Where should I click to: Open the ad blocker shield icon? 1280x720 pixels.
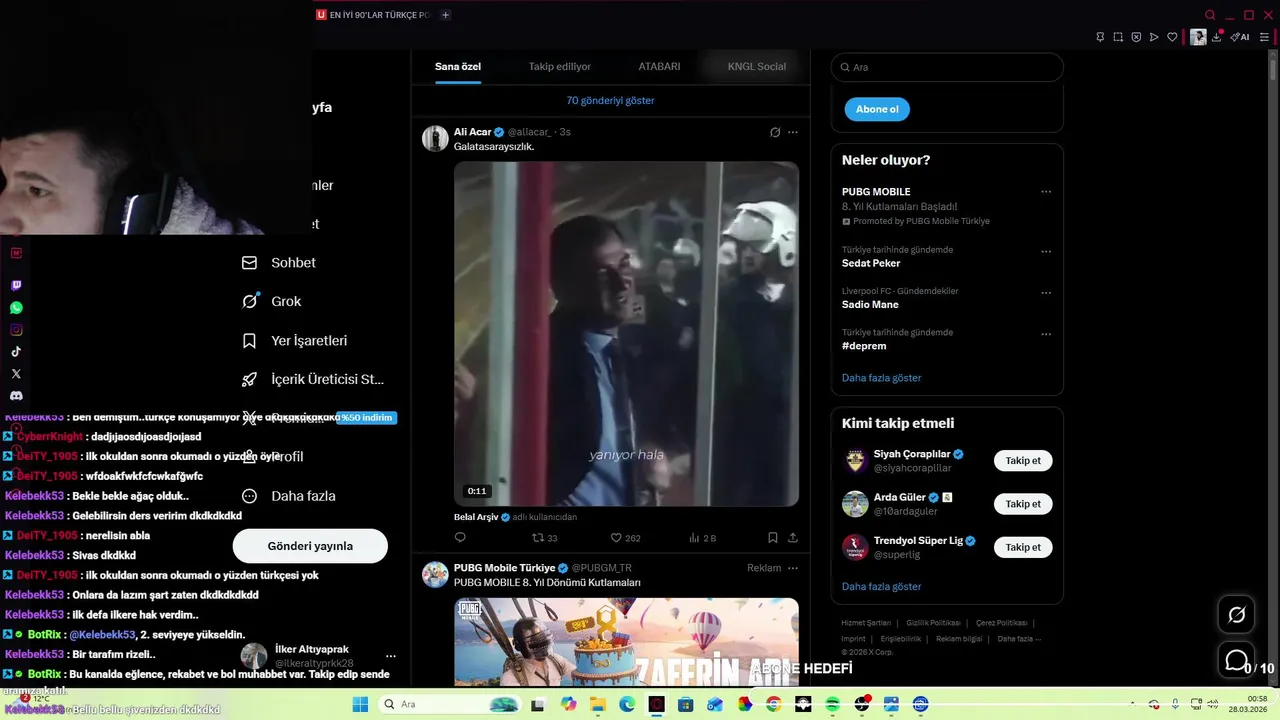[x=1136, y=37]
